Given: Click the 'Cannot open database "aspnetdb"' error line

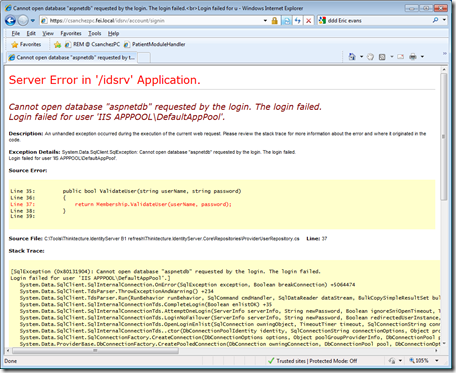Looking at the screenshot, I should pyautogui.click(x=165, y=107).
